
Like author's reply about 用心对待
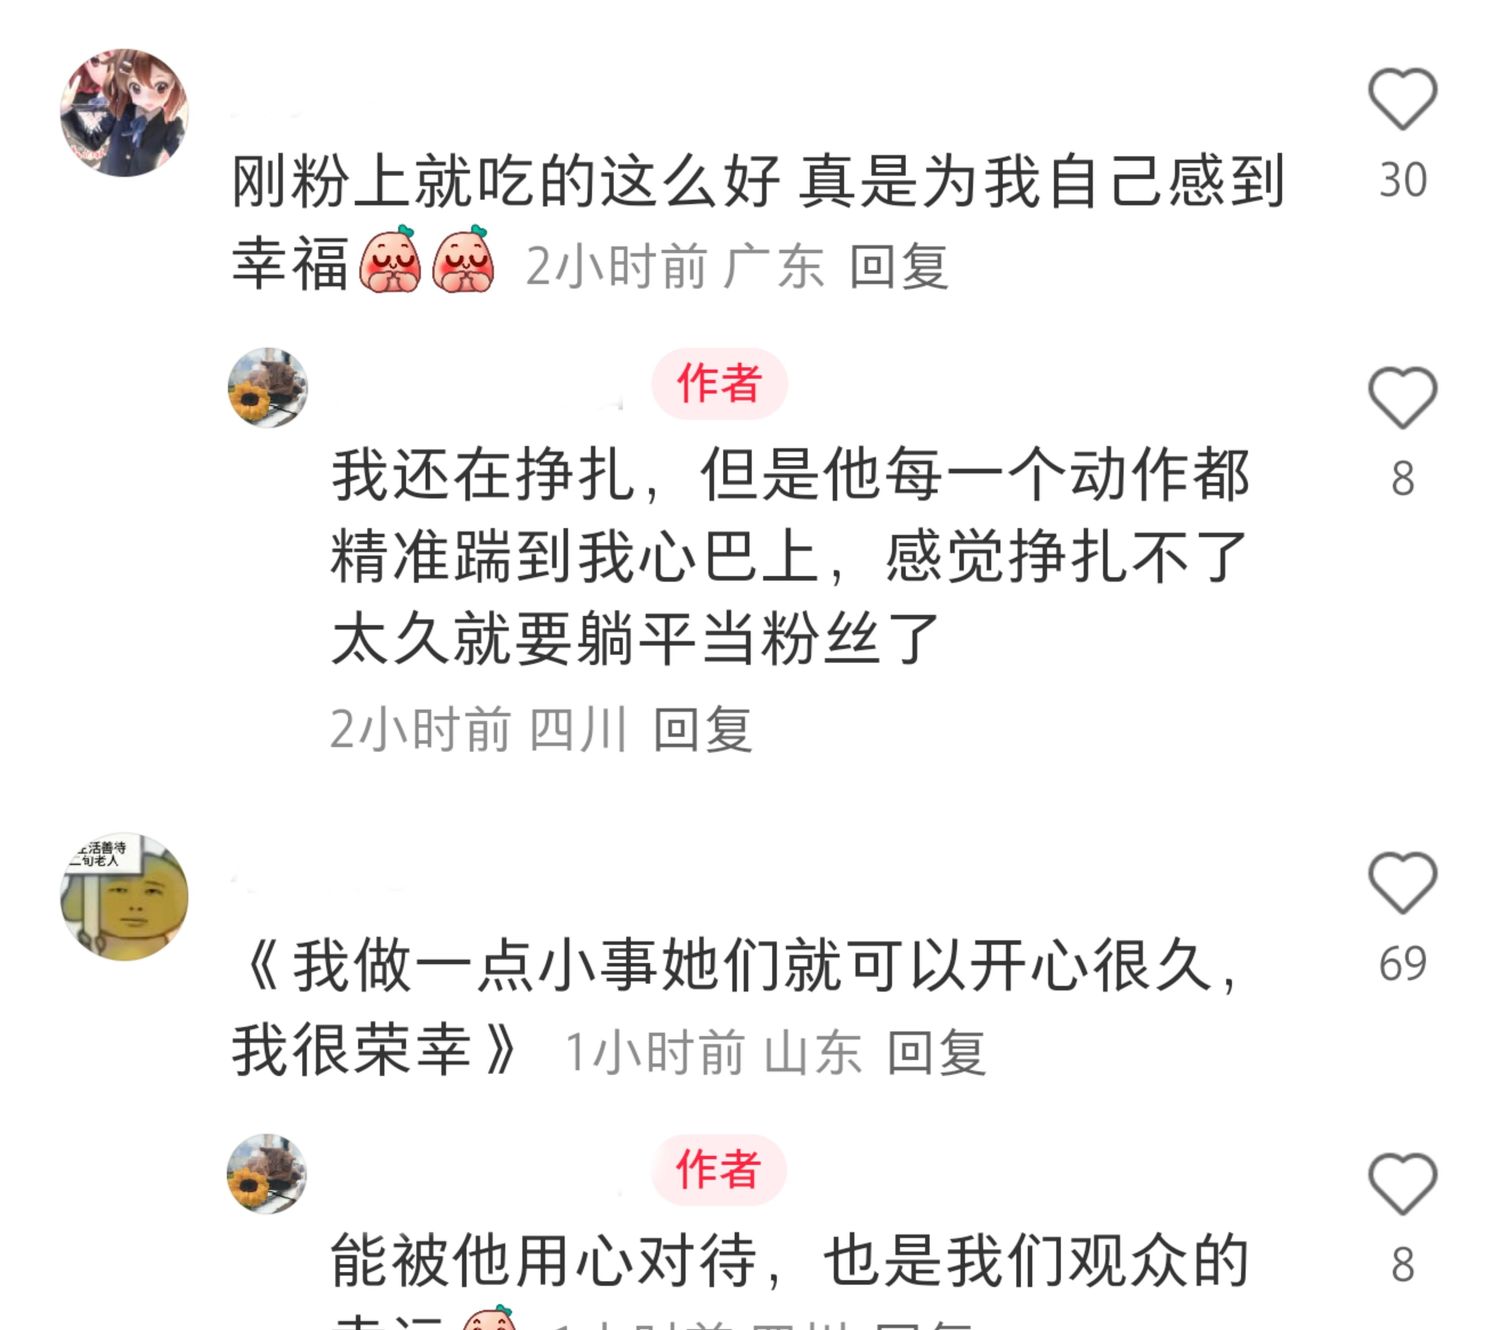1402,1184
